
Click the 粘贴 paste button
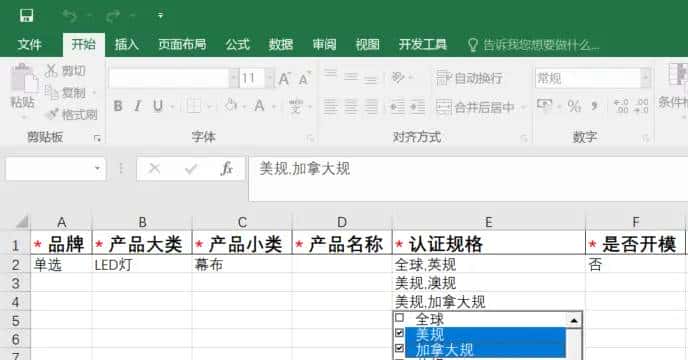23,87
